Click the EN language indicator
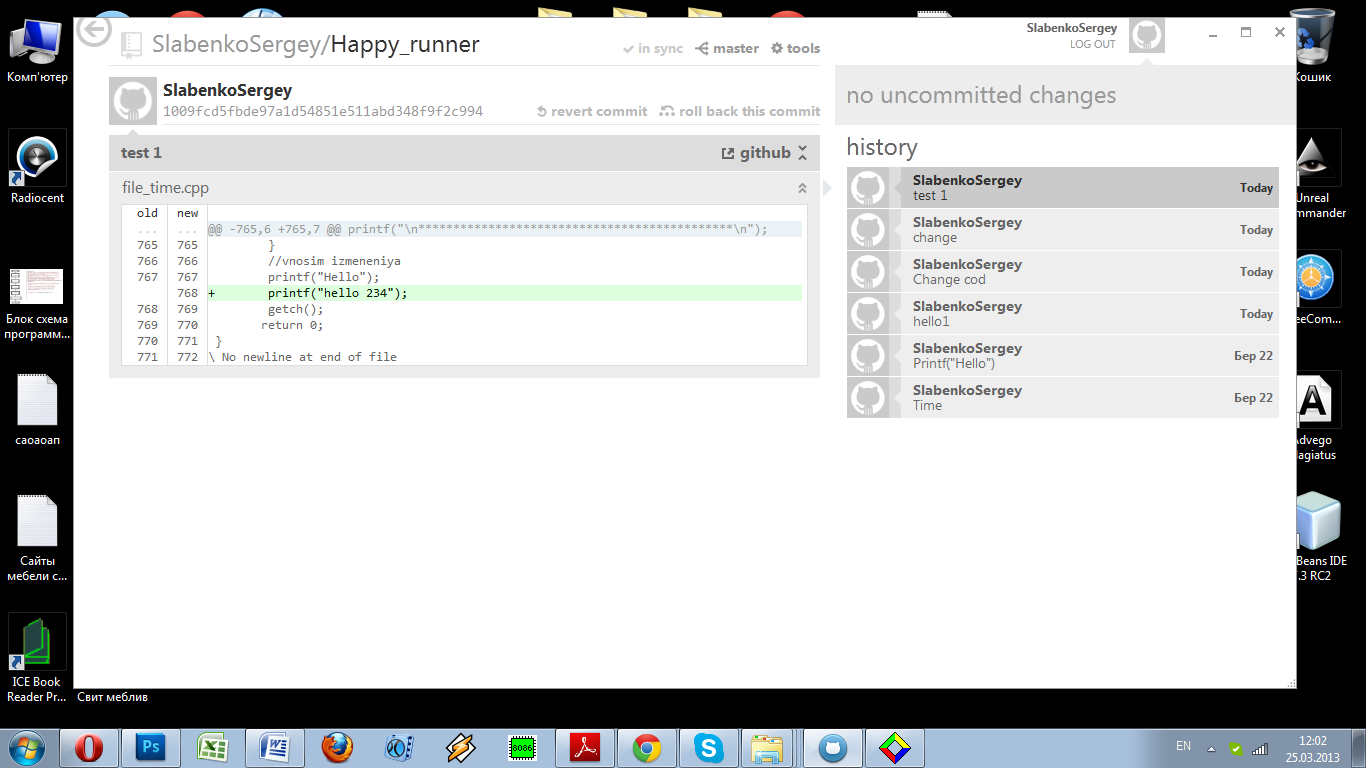Image resolution: width=1366 pixels, height=768 pixels. (1183, 746)
